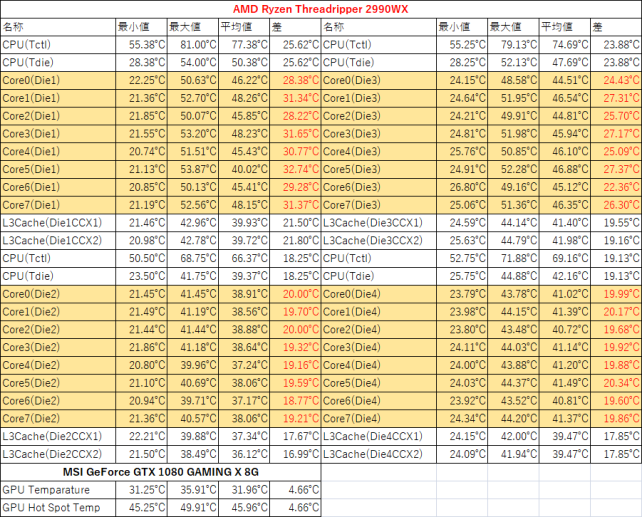Click the 54.00°C cell

pyautogui.click(x=193, y=63)
